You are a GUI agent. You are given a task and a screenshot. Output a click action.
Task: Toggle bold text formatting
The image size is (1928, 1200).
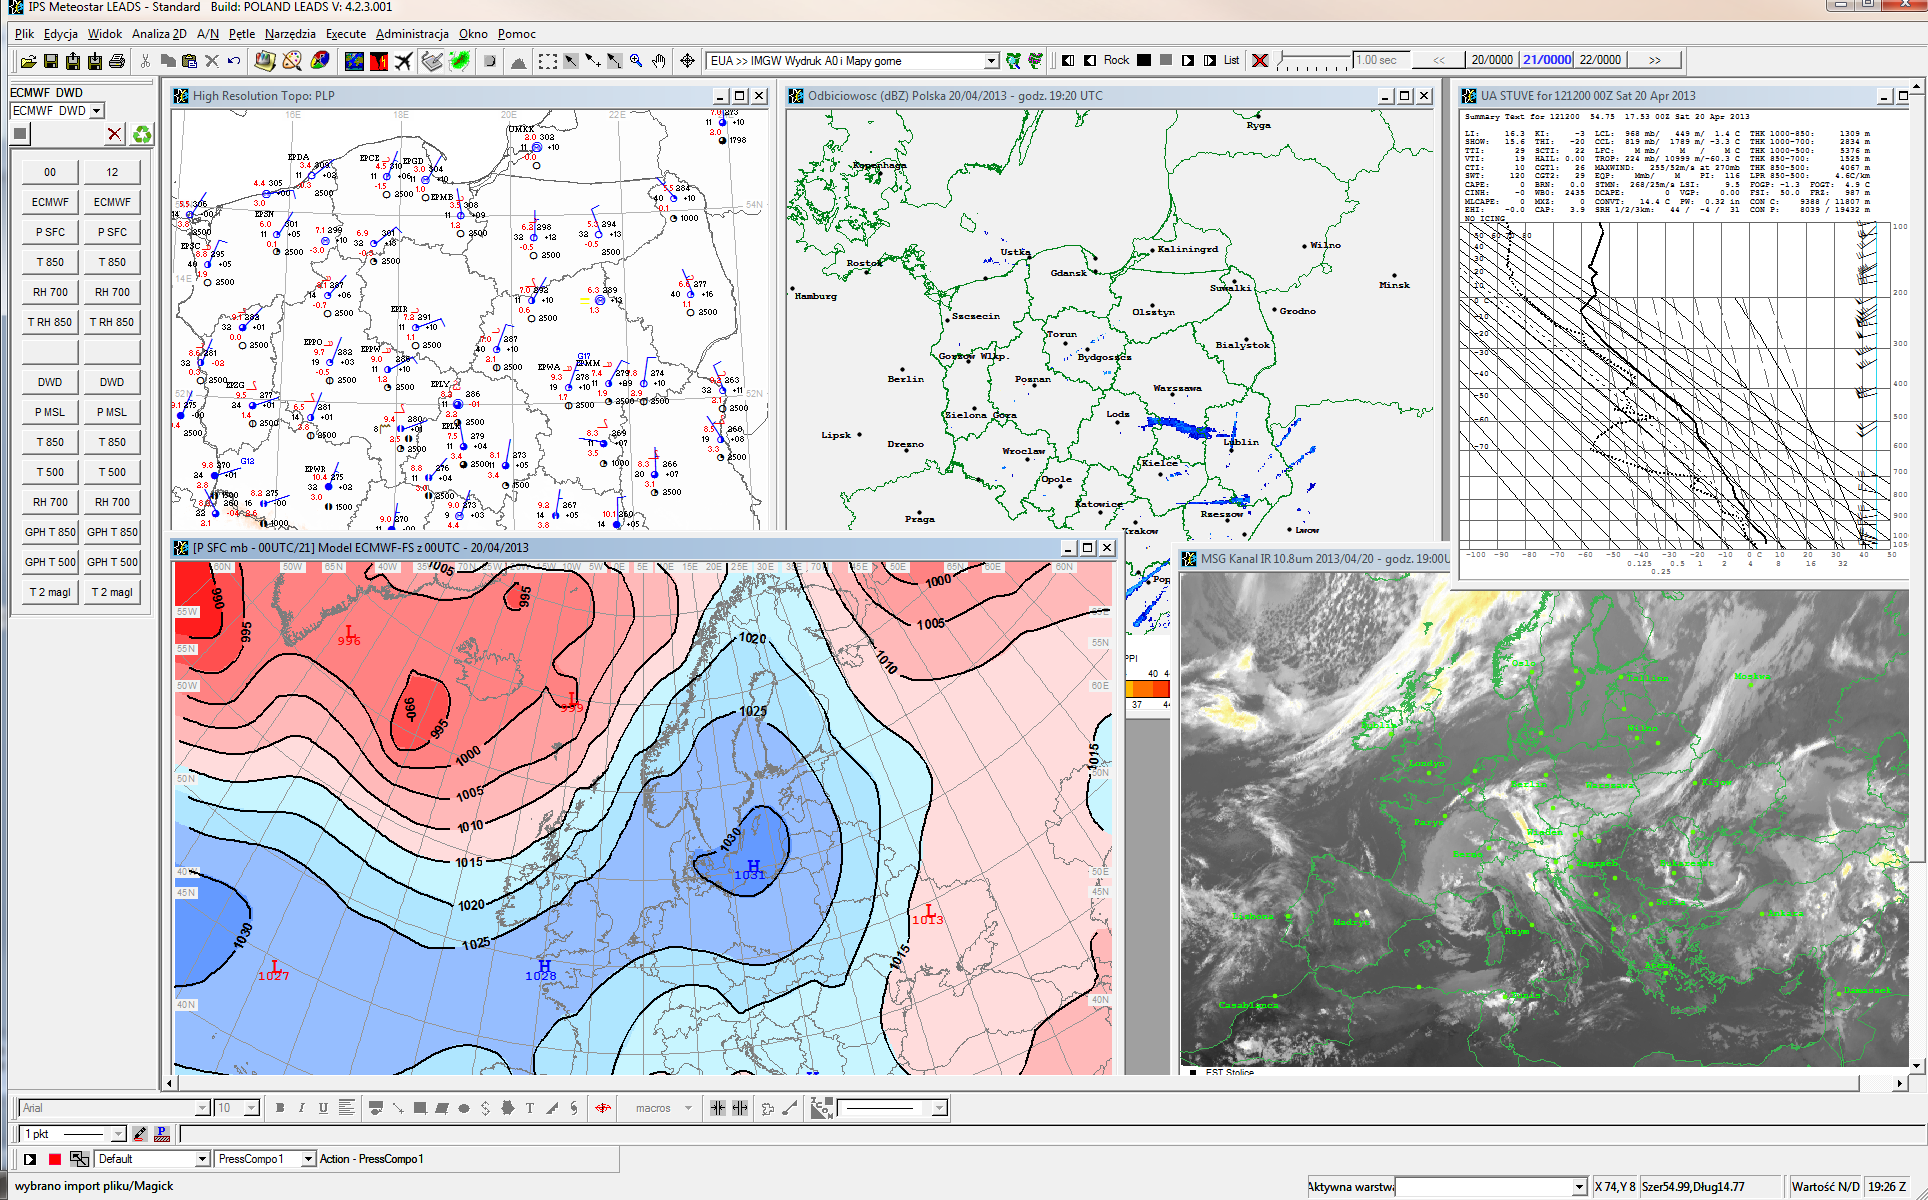(280, 1108)
